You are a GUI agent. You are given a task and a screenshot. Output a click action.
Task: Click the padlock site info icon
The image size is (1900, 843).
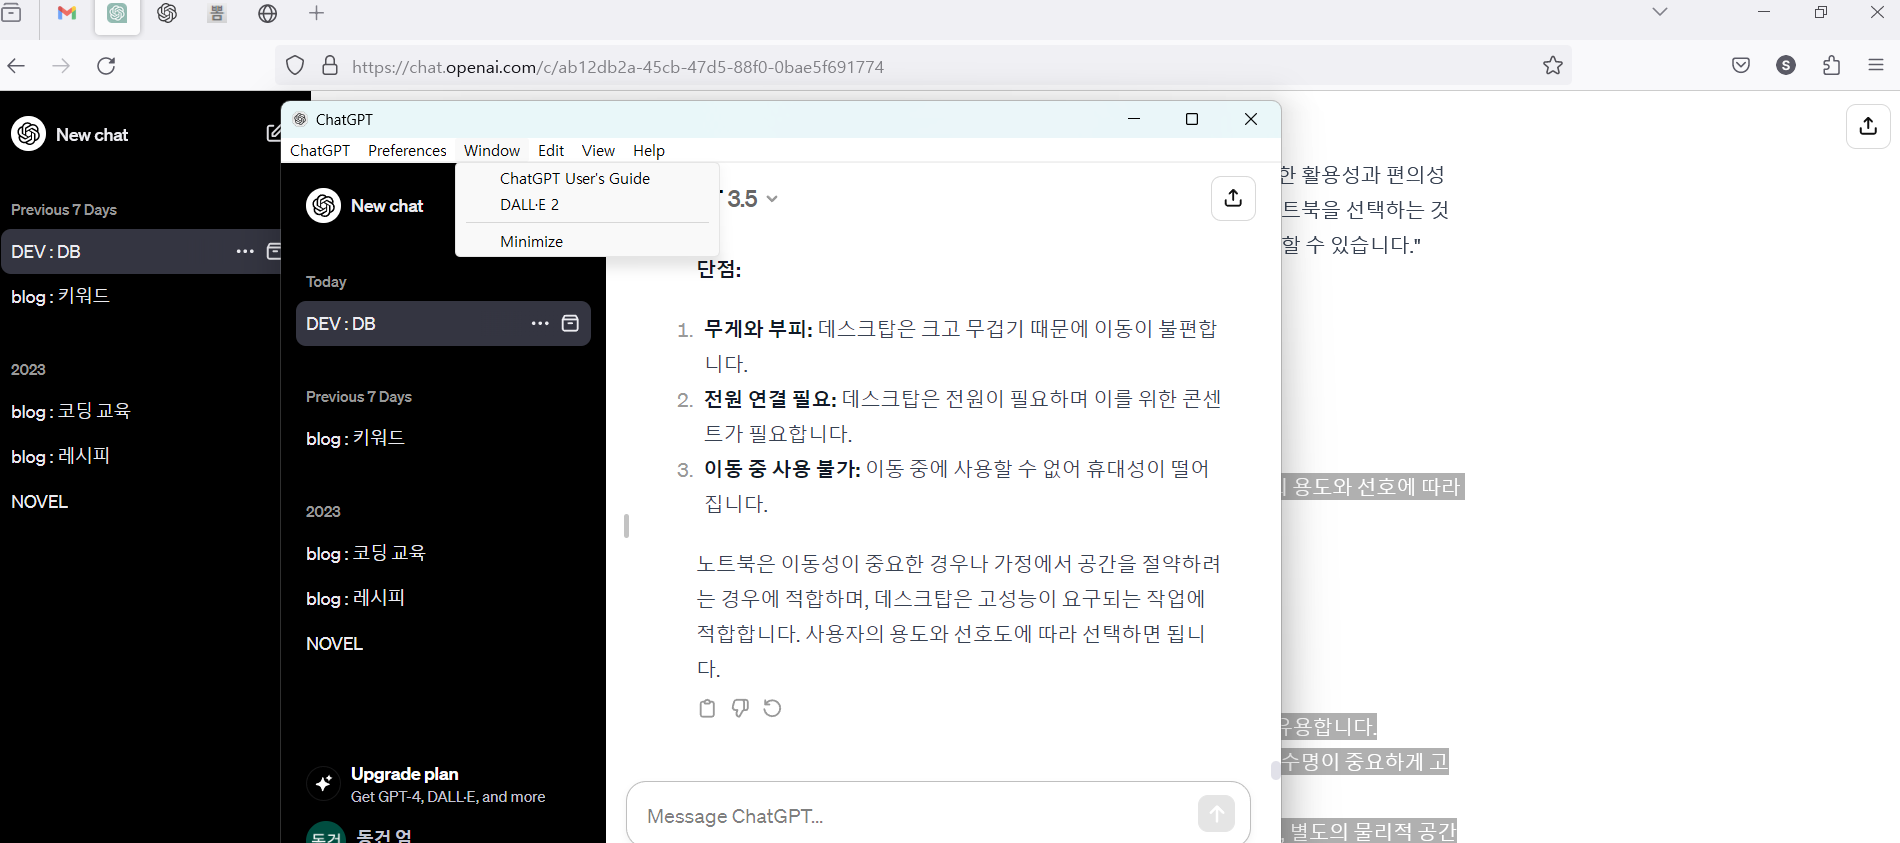330,66
